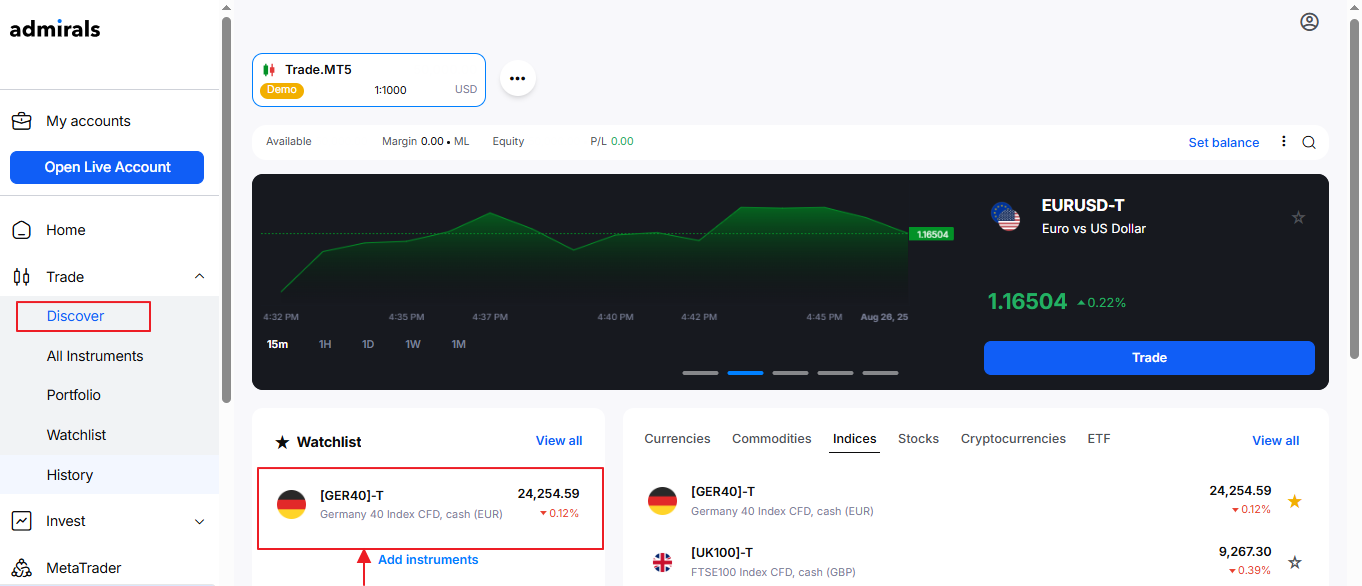Click the Home sidebar label

66,230
